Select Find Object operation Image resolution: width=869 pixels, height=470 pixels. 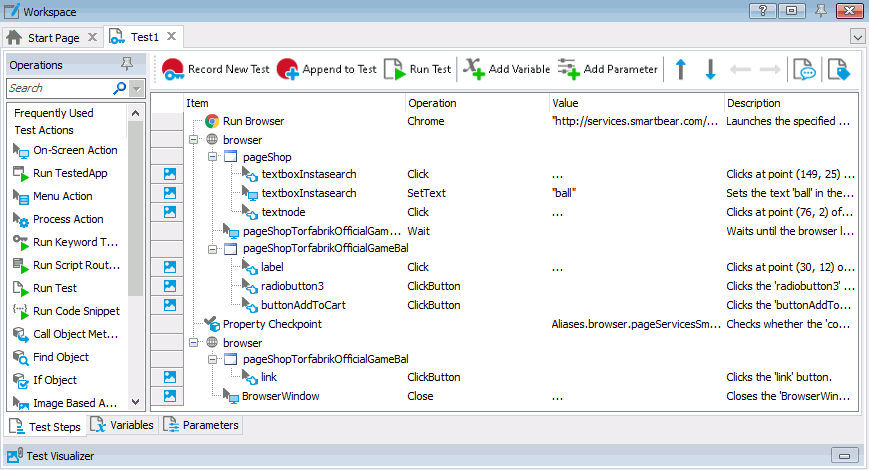click(x=51, y=357)
